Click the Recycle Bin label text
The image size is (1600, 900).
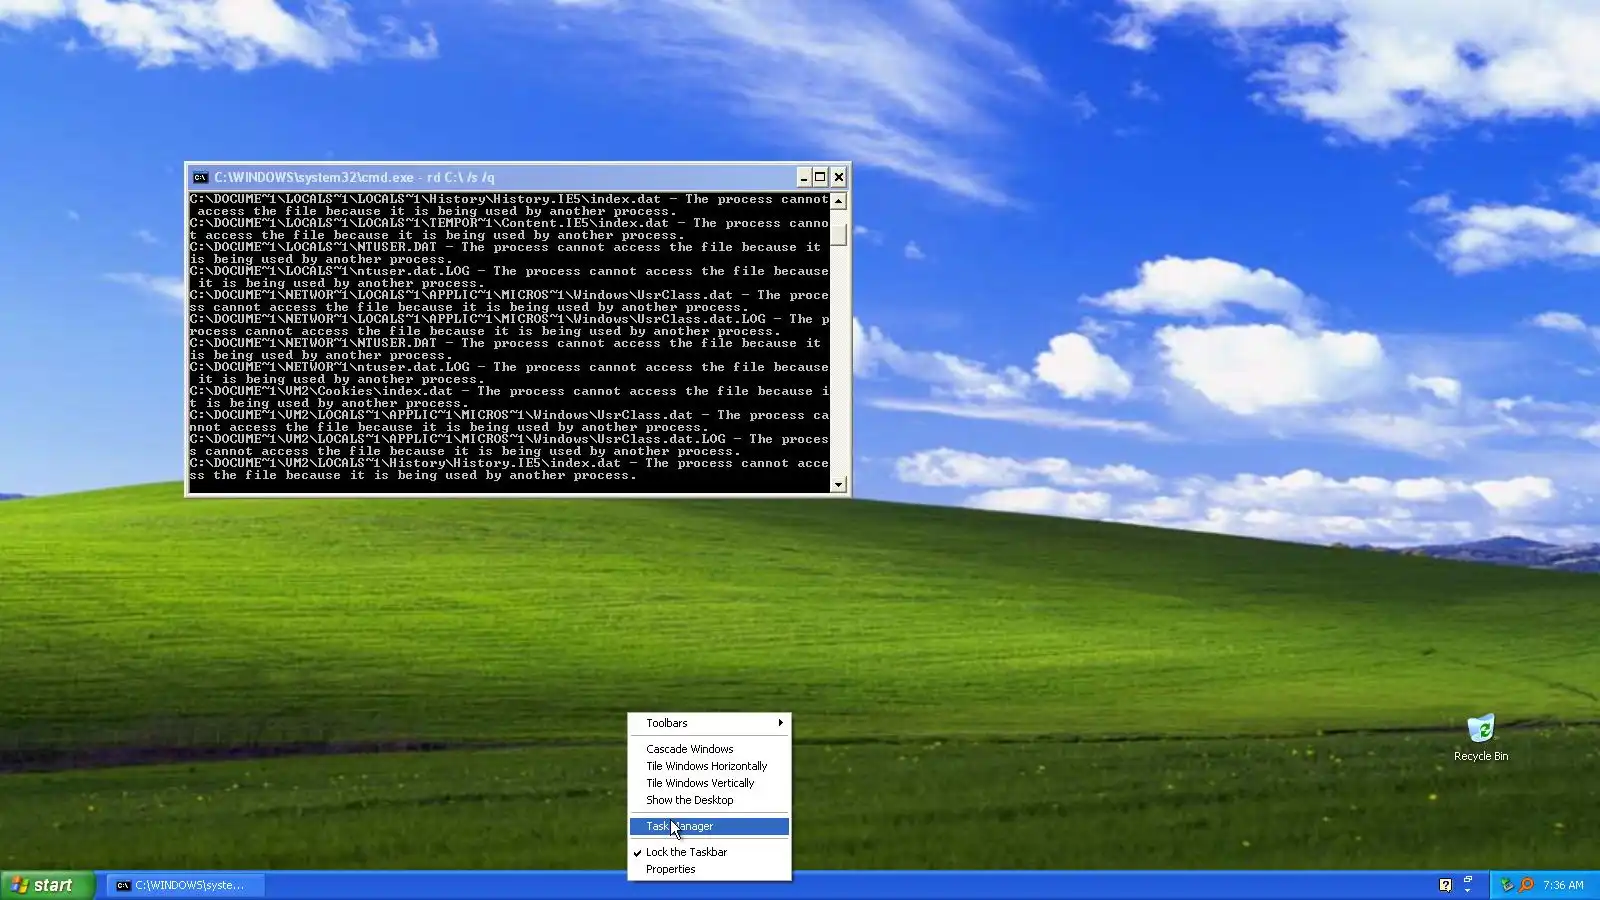(1481, 756)
